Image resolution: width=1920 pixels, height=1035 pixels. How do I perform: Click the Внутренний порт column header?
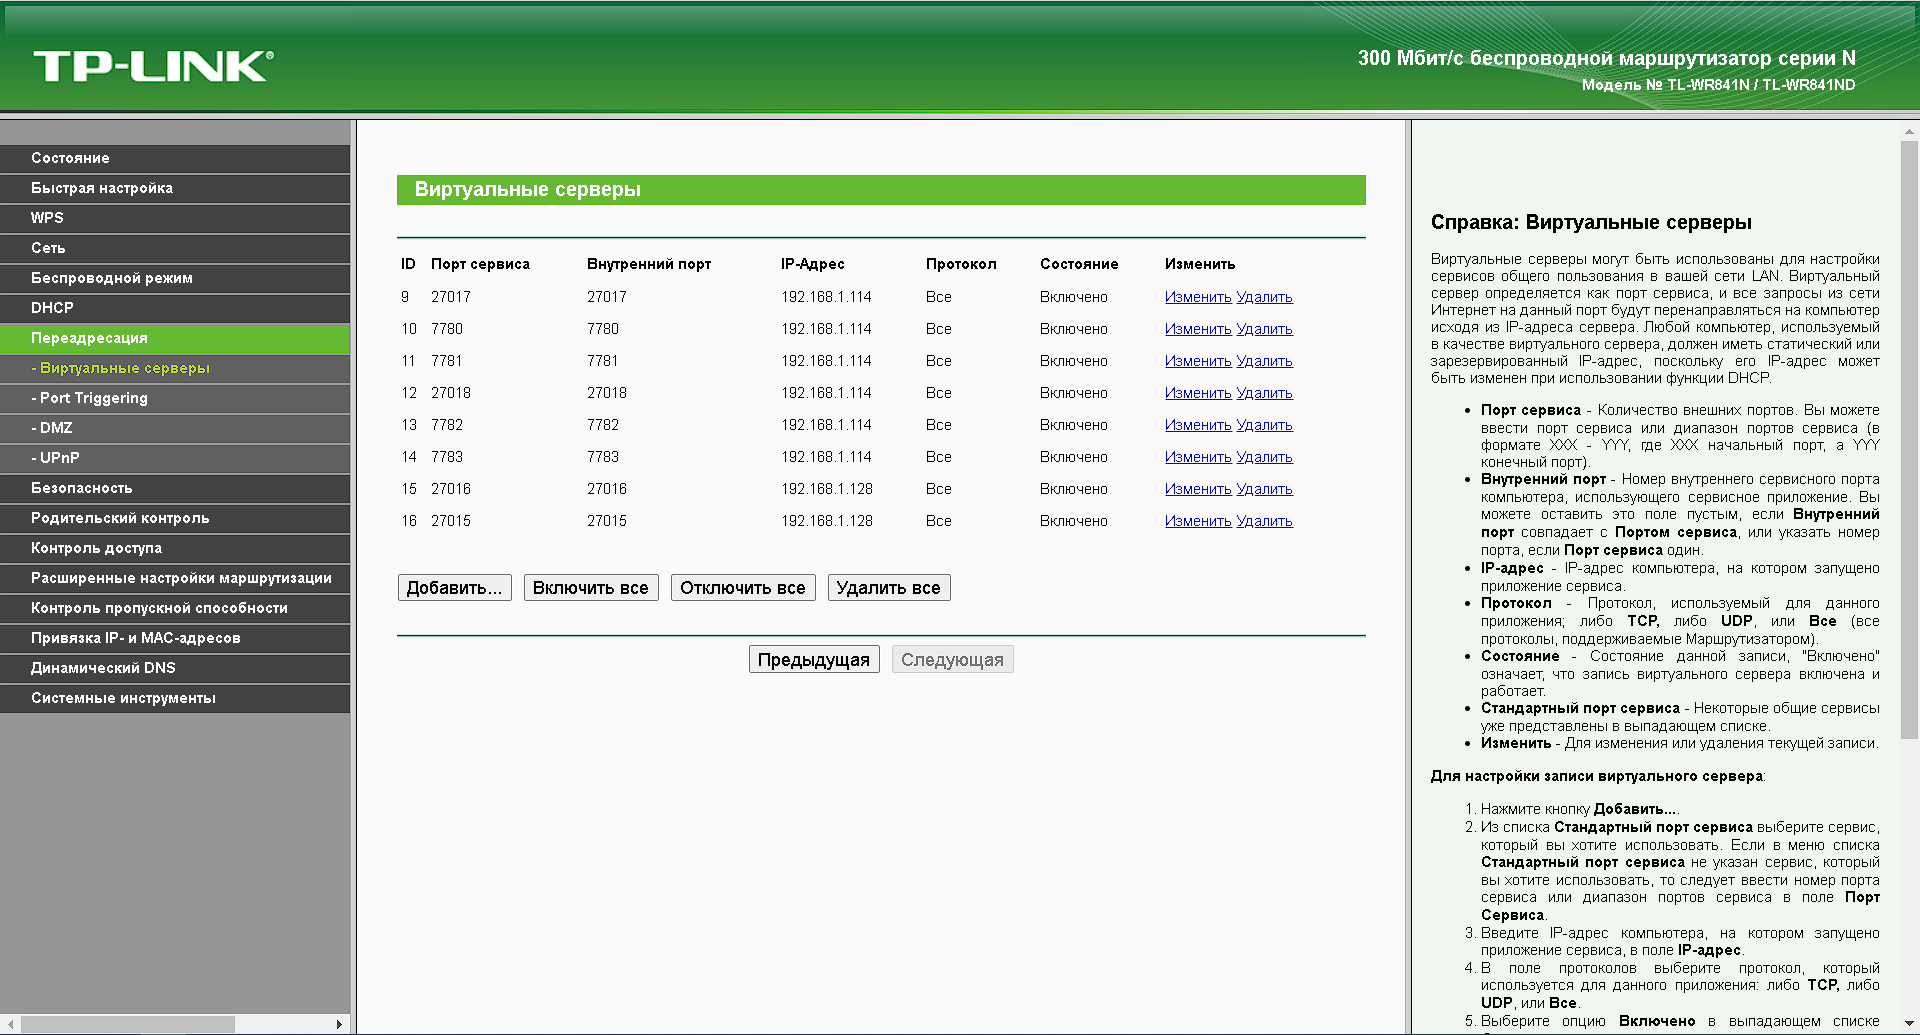[x=649, y=264]
